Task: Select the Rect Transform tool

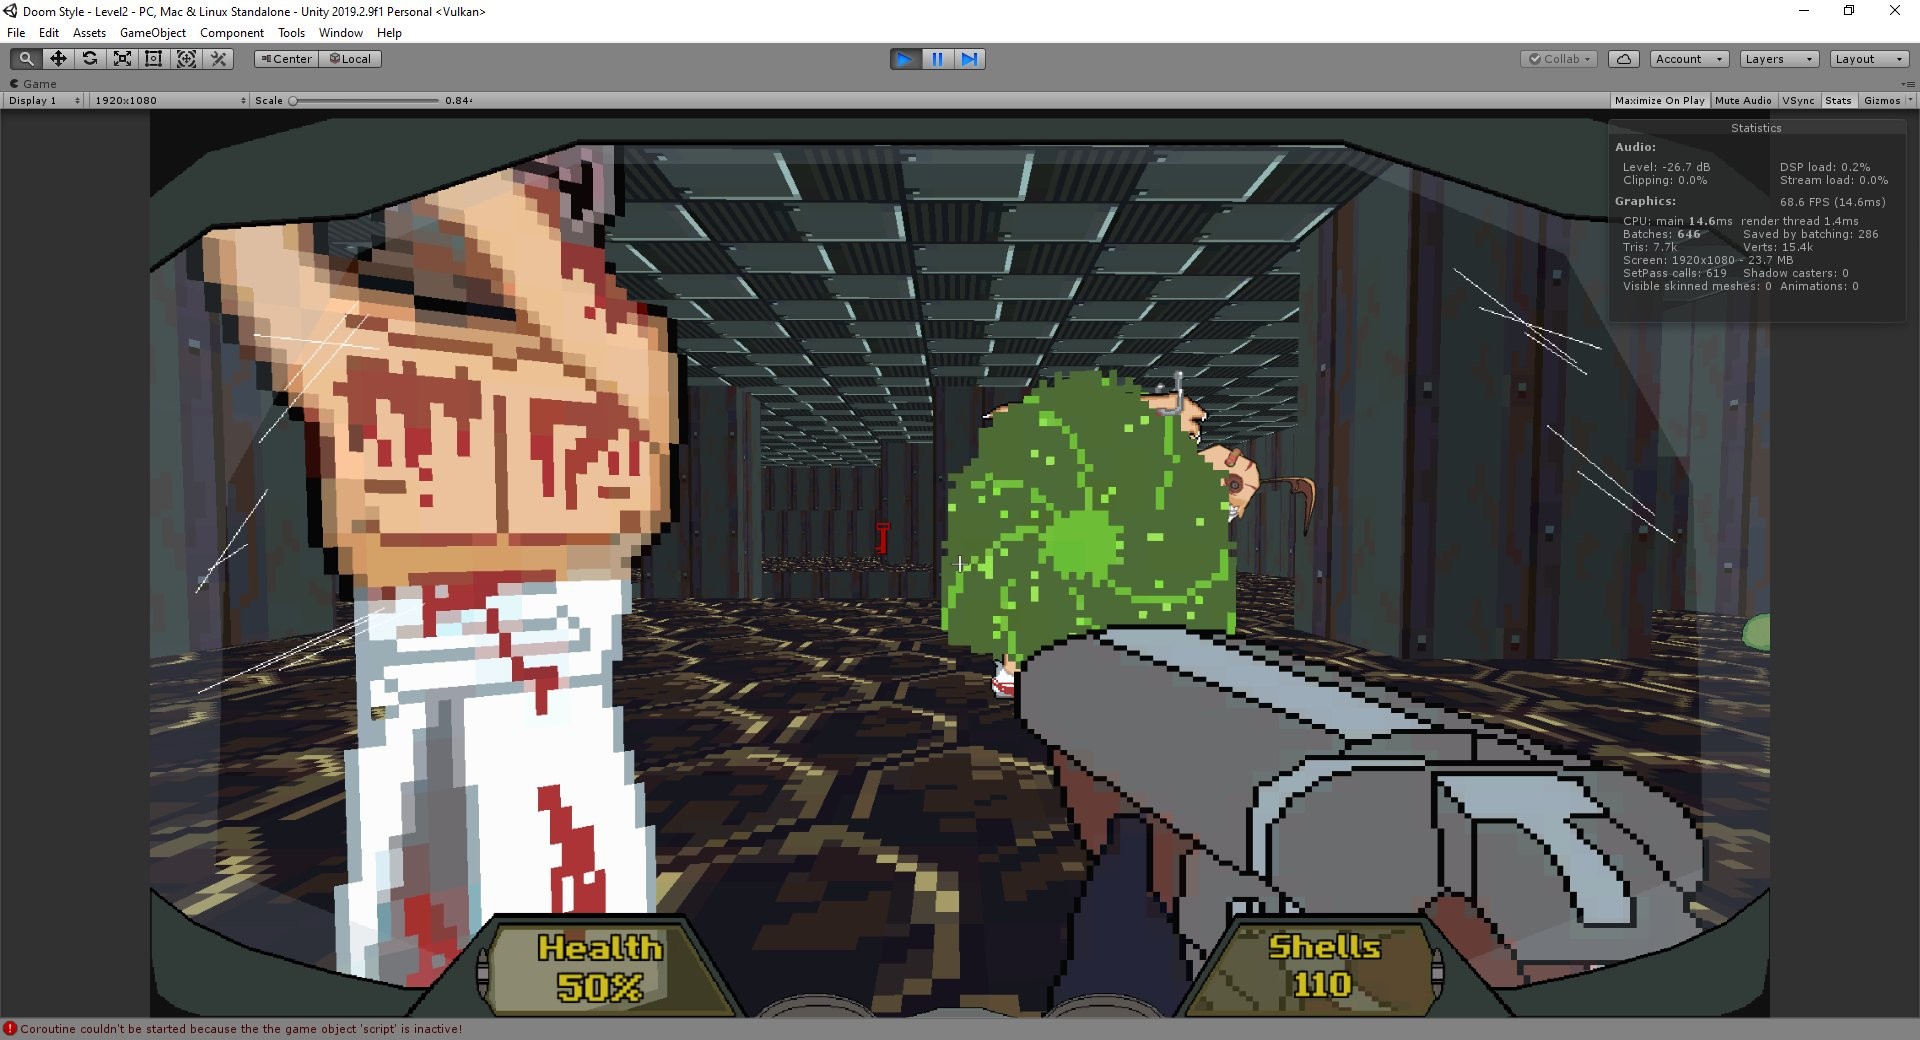Action: (154, 59)
